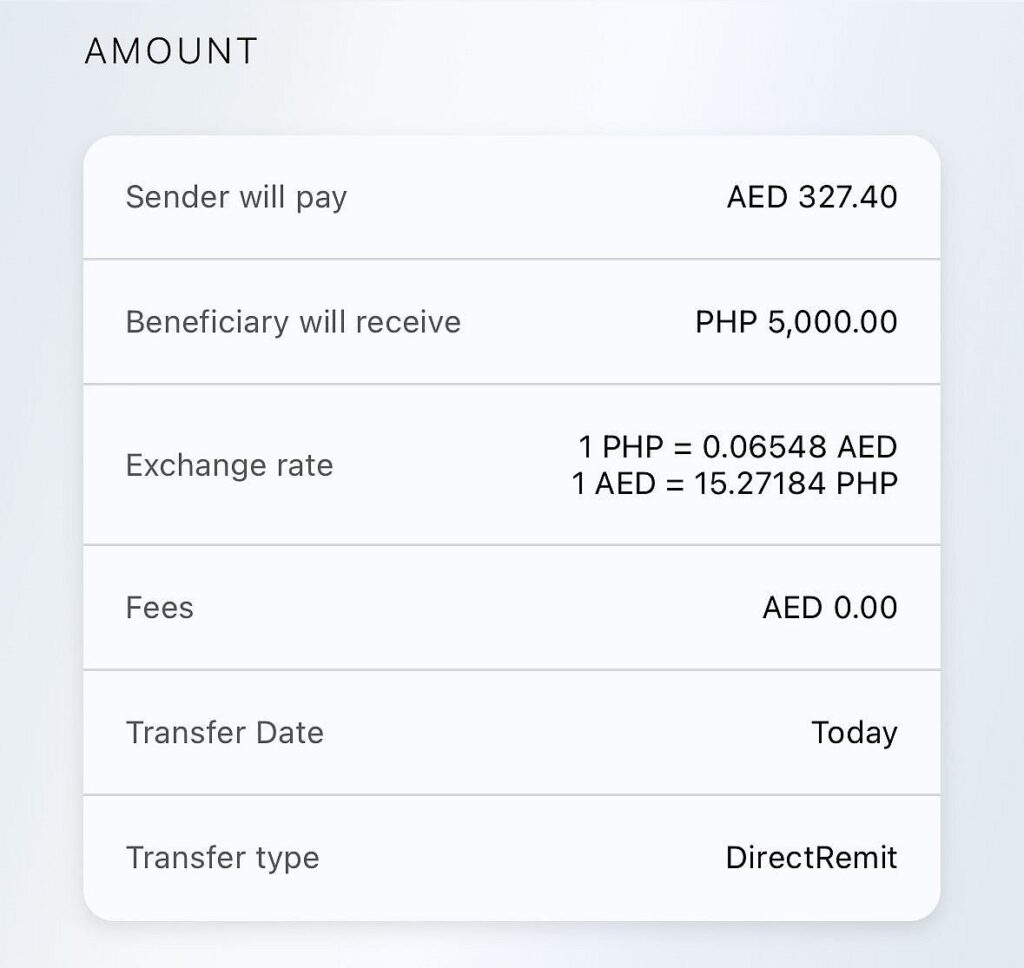Click the word type in Transfer type
The width and height of the screenshot is (1024, 968).
tap(286, 858)
